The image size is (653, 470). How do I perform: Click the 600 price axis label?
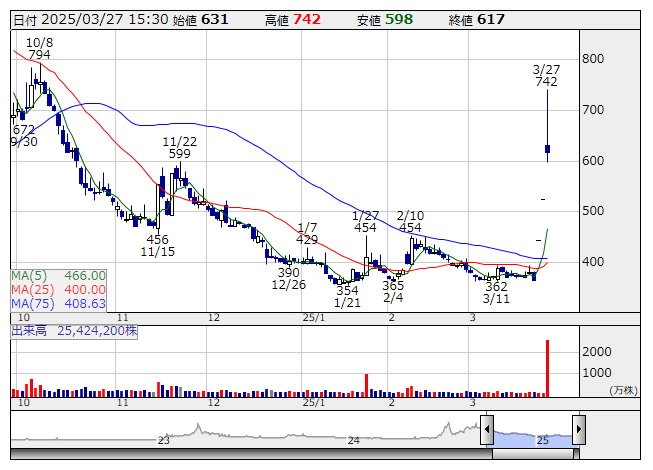[x=593, y=161]
